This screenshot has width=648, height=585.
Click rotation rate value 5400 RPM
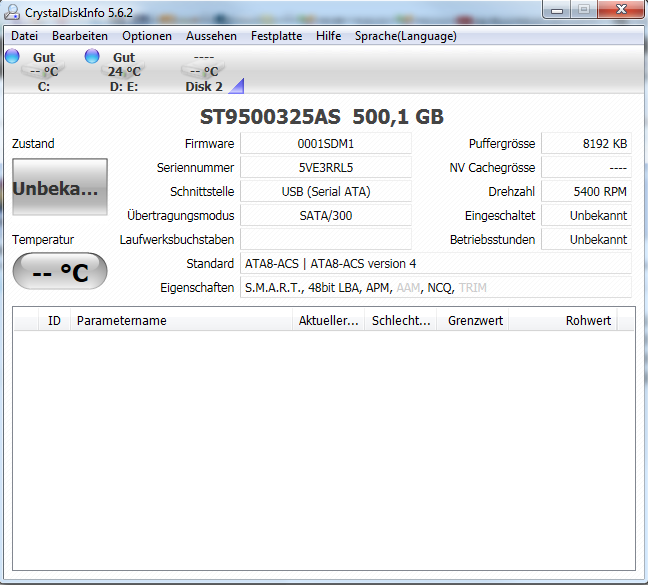coord(586,192)
